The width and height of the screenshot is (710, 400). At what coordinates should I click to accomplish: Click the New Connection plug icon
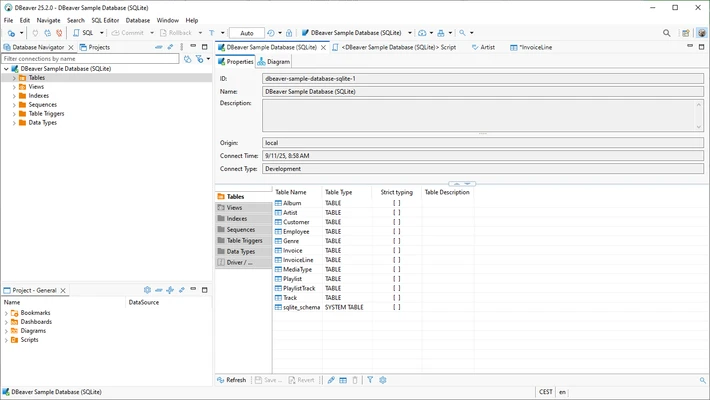tap(11, 33)
